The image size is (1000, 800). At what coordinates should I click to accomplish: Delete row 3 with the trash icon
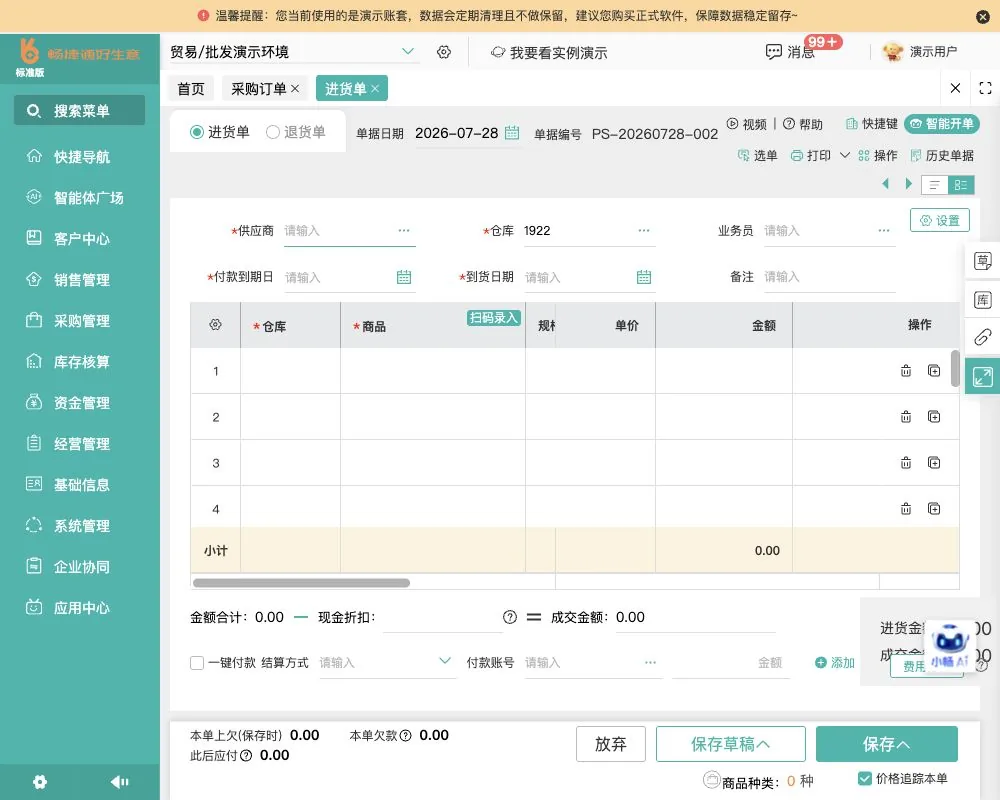(x=906, y=463)
